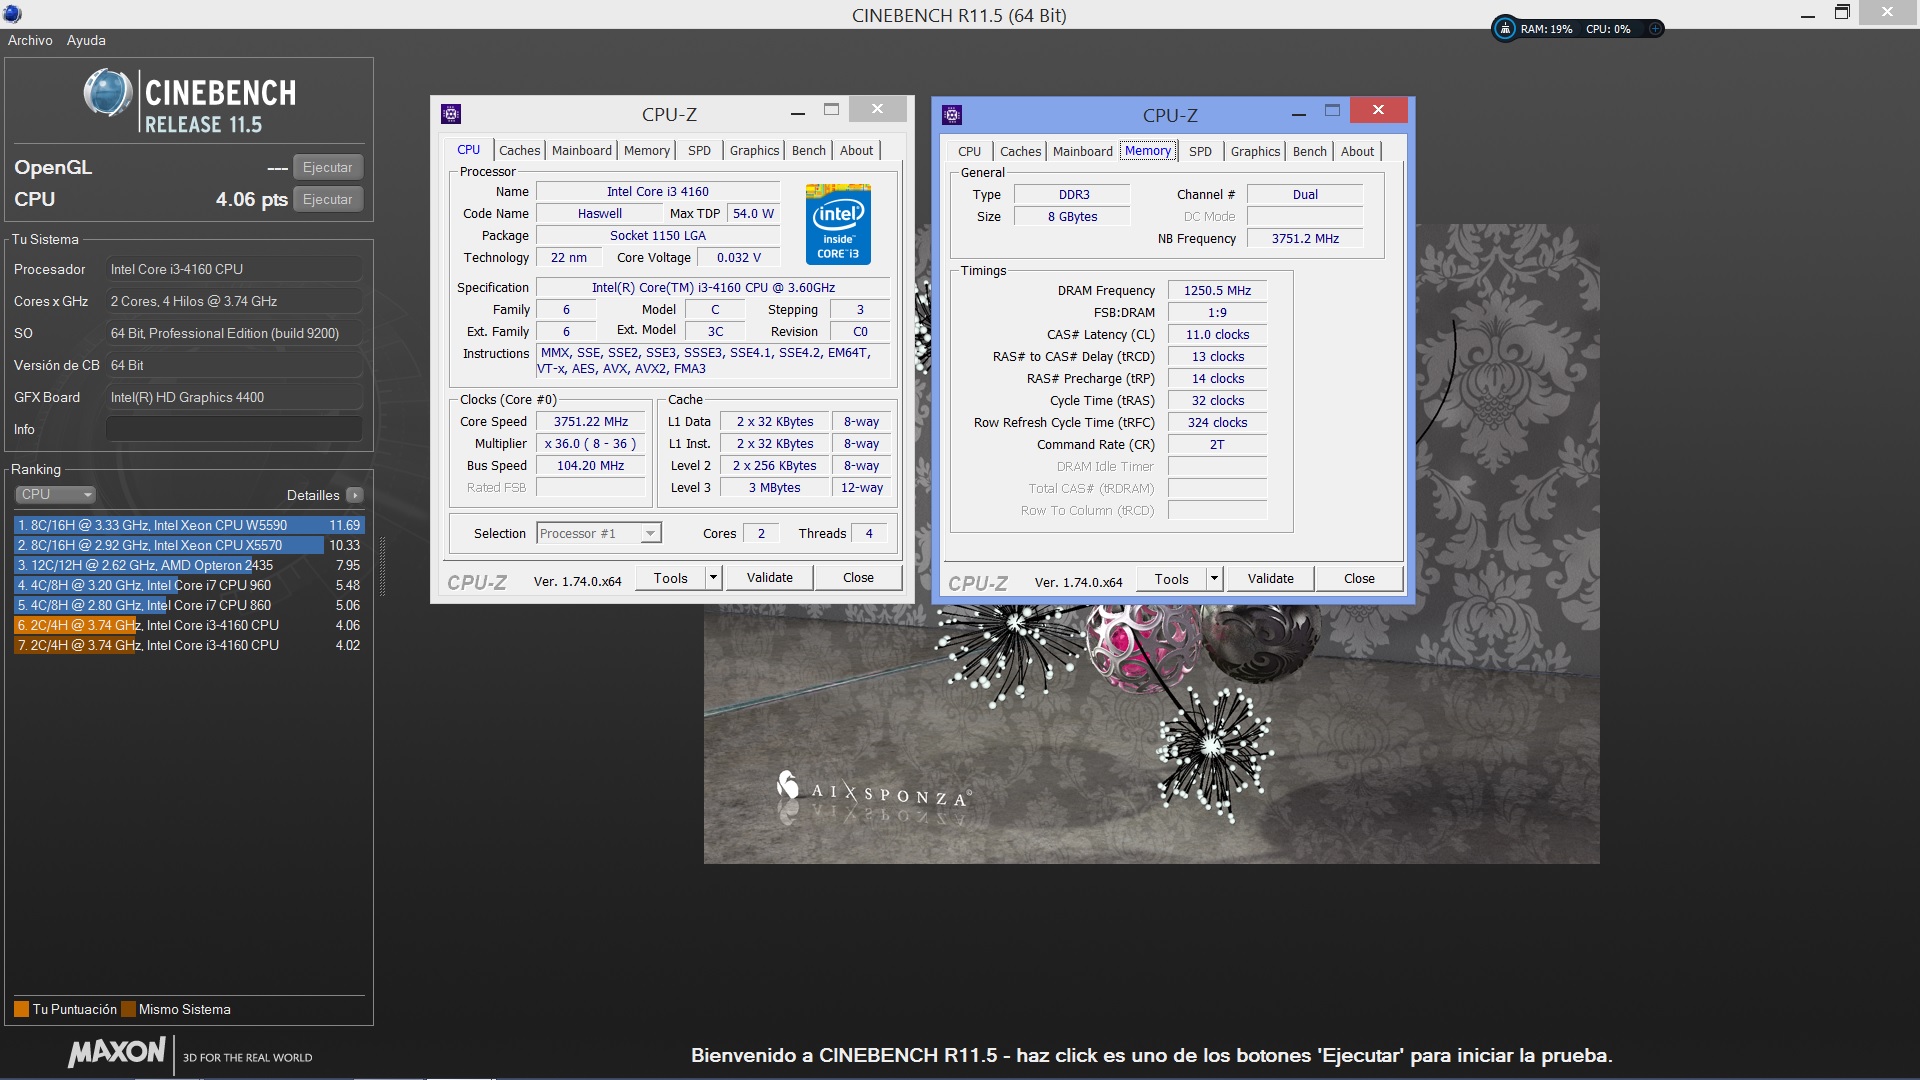
Task: Select the i3-4160 4.06 score row
Action: point(189,625)
